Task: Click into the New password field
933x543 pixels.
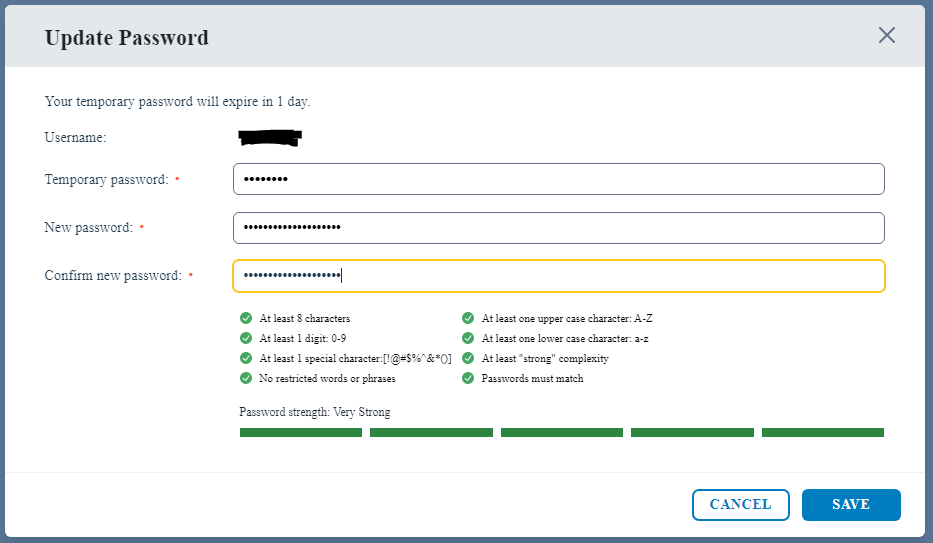Action: click(559, 228)
